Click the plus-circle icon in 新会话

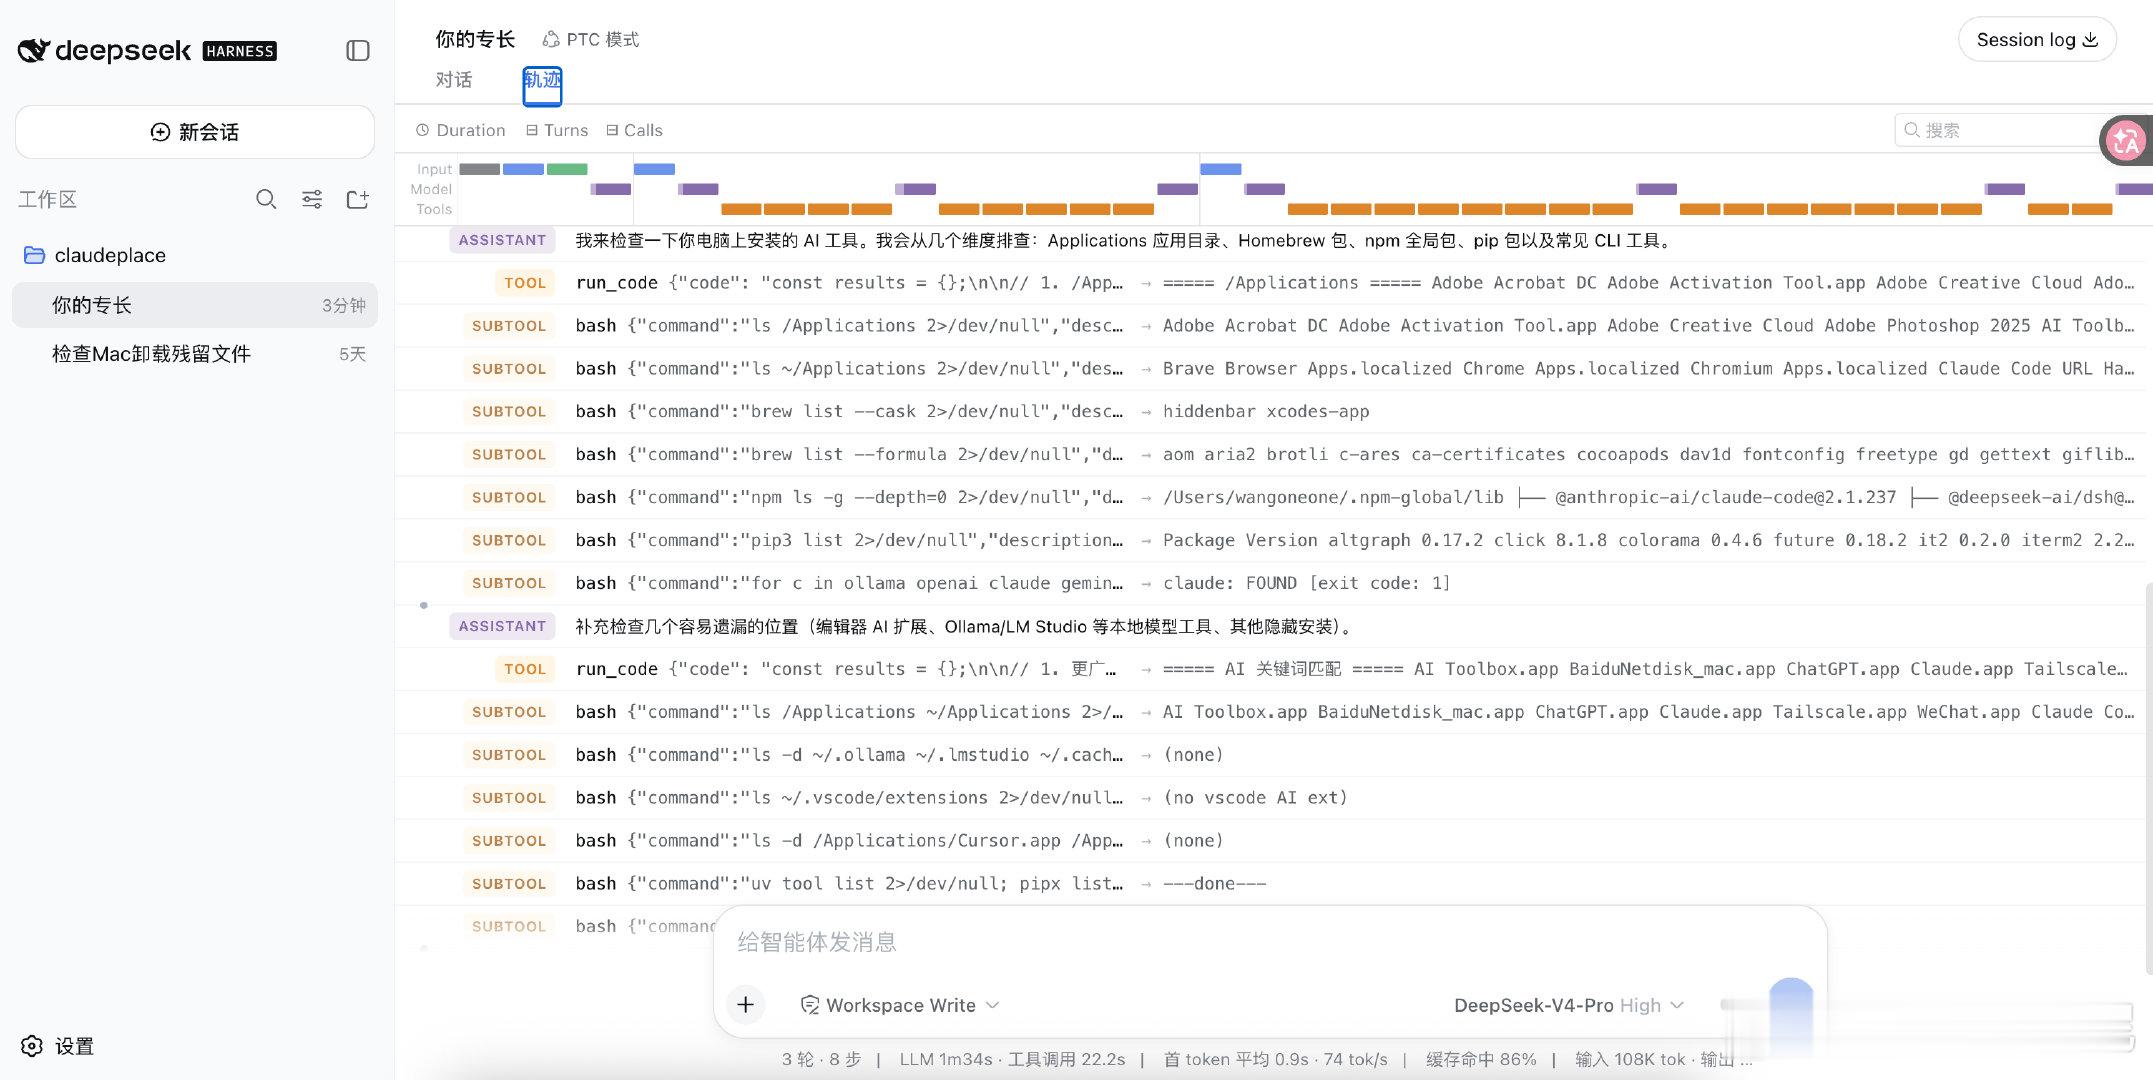click(x=160, y=132)
